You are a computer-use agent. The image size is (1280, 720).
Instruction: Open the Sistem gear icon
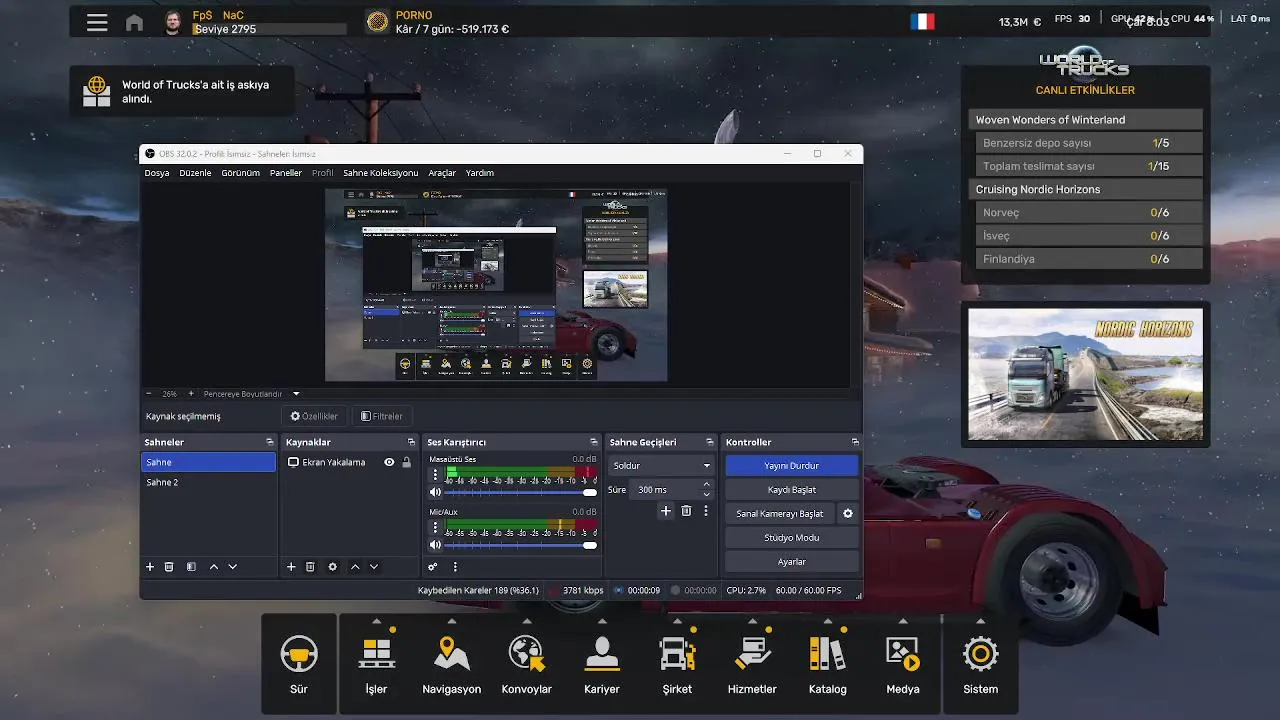[x=980, y=656]
